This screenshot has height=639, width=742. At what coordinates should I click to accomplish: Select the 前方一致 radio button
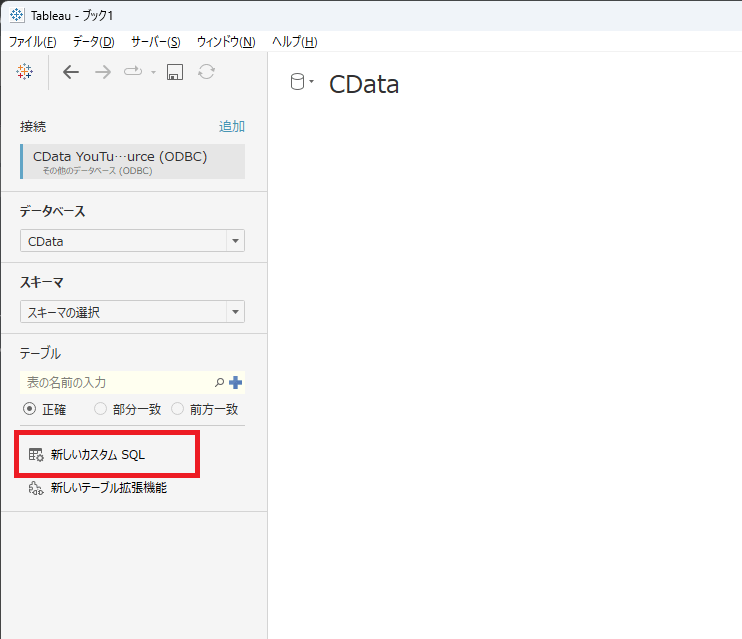[x=177, y=408]
